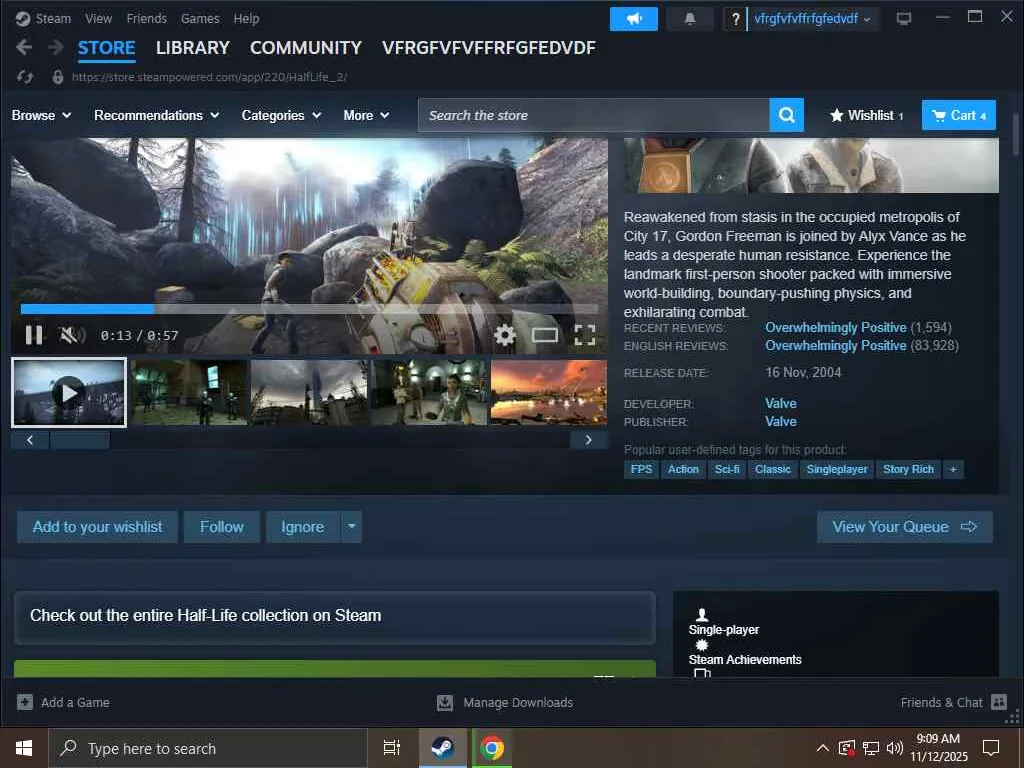This screenshot has height=768, width=1024.
Task: Open the notifications bell
Action: 690,19
